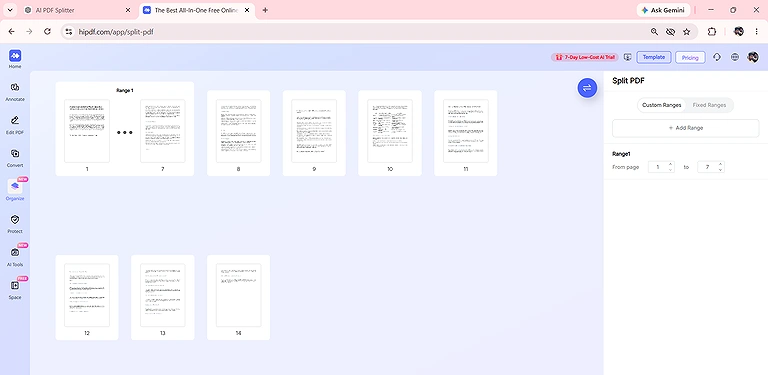Open the browser Extensions puzzle icon
The width and height of the screenshot is (768, 375).
712,31
